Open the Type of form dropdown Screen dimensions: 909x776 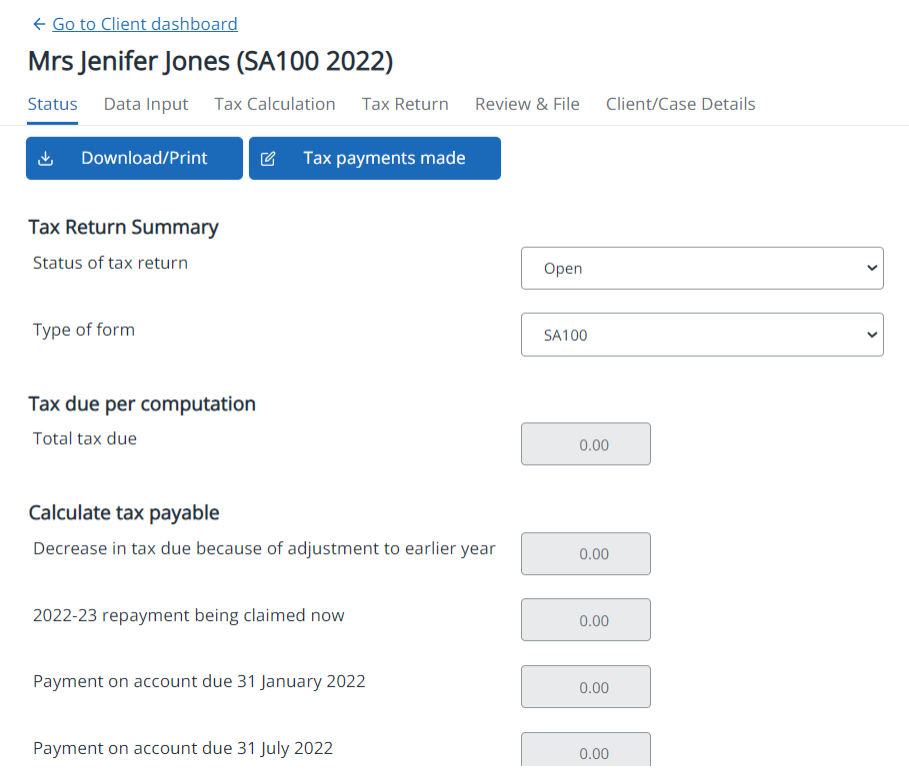click(x=702, y=335)
